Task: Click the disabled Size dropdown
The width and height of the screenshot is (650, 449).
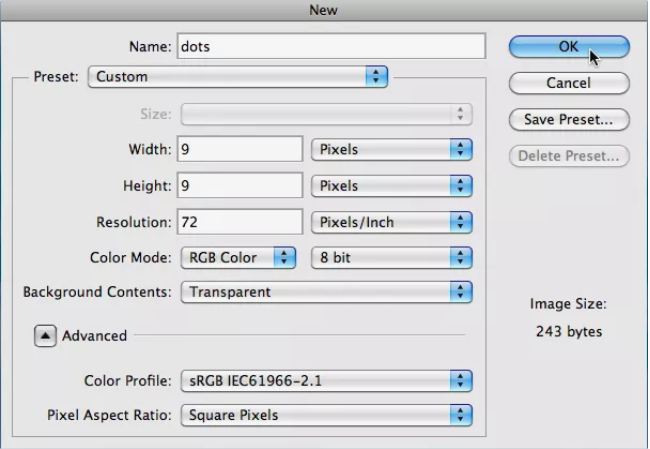Action: [327, 114]
